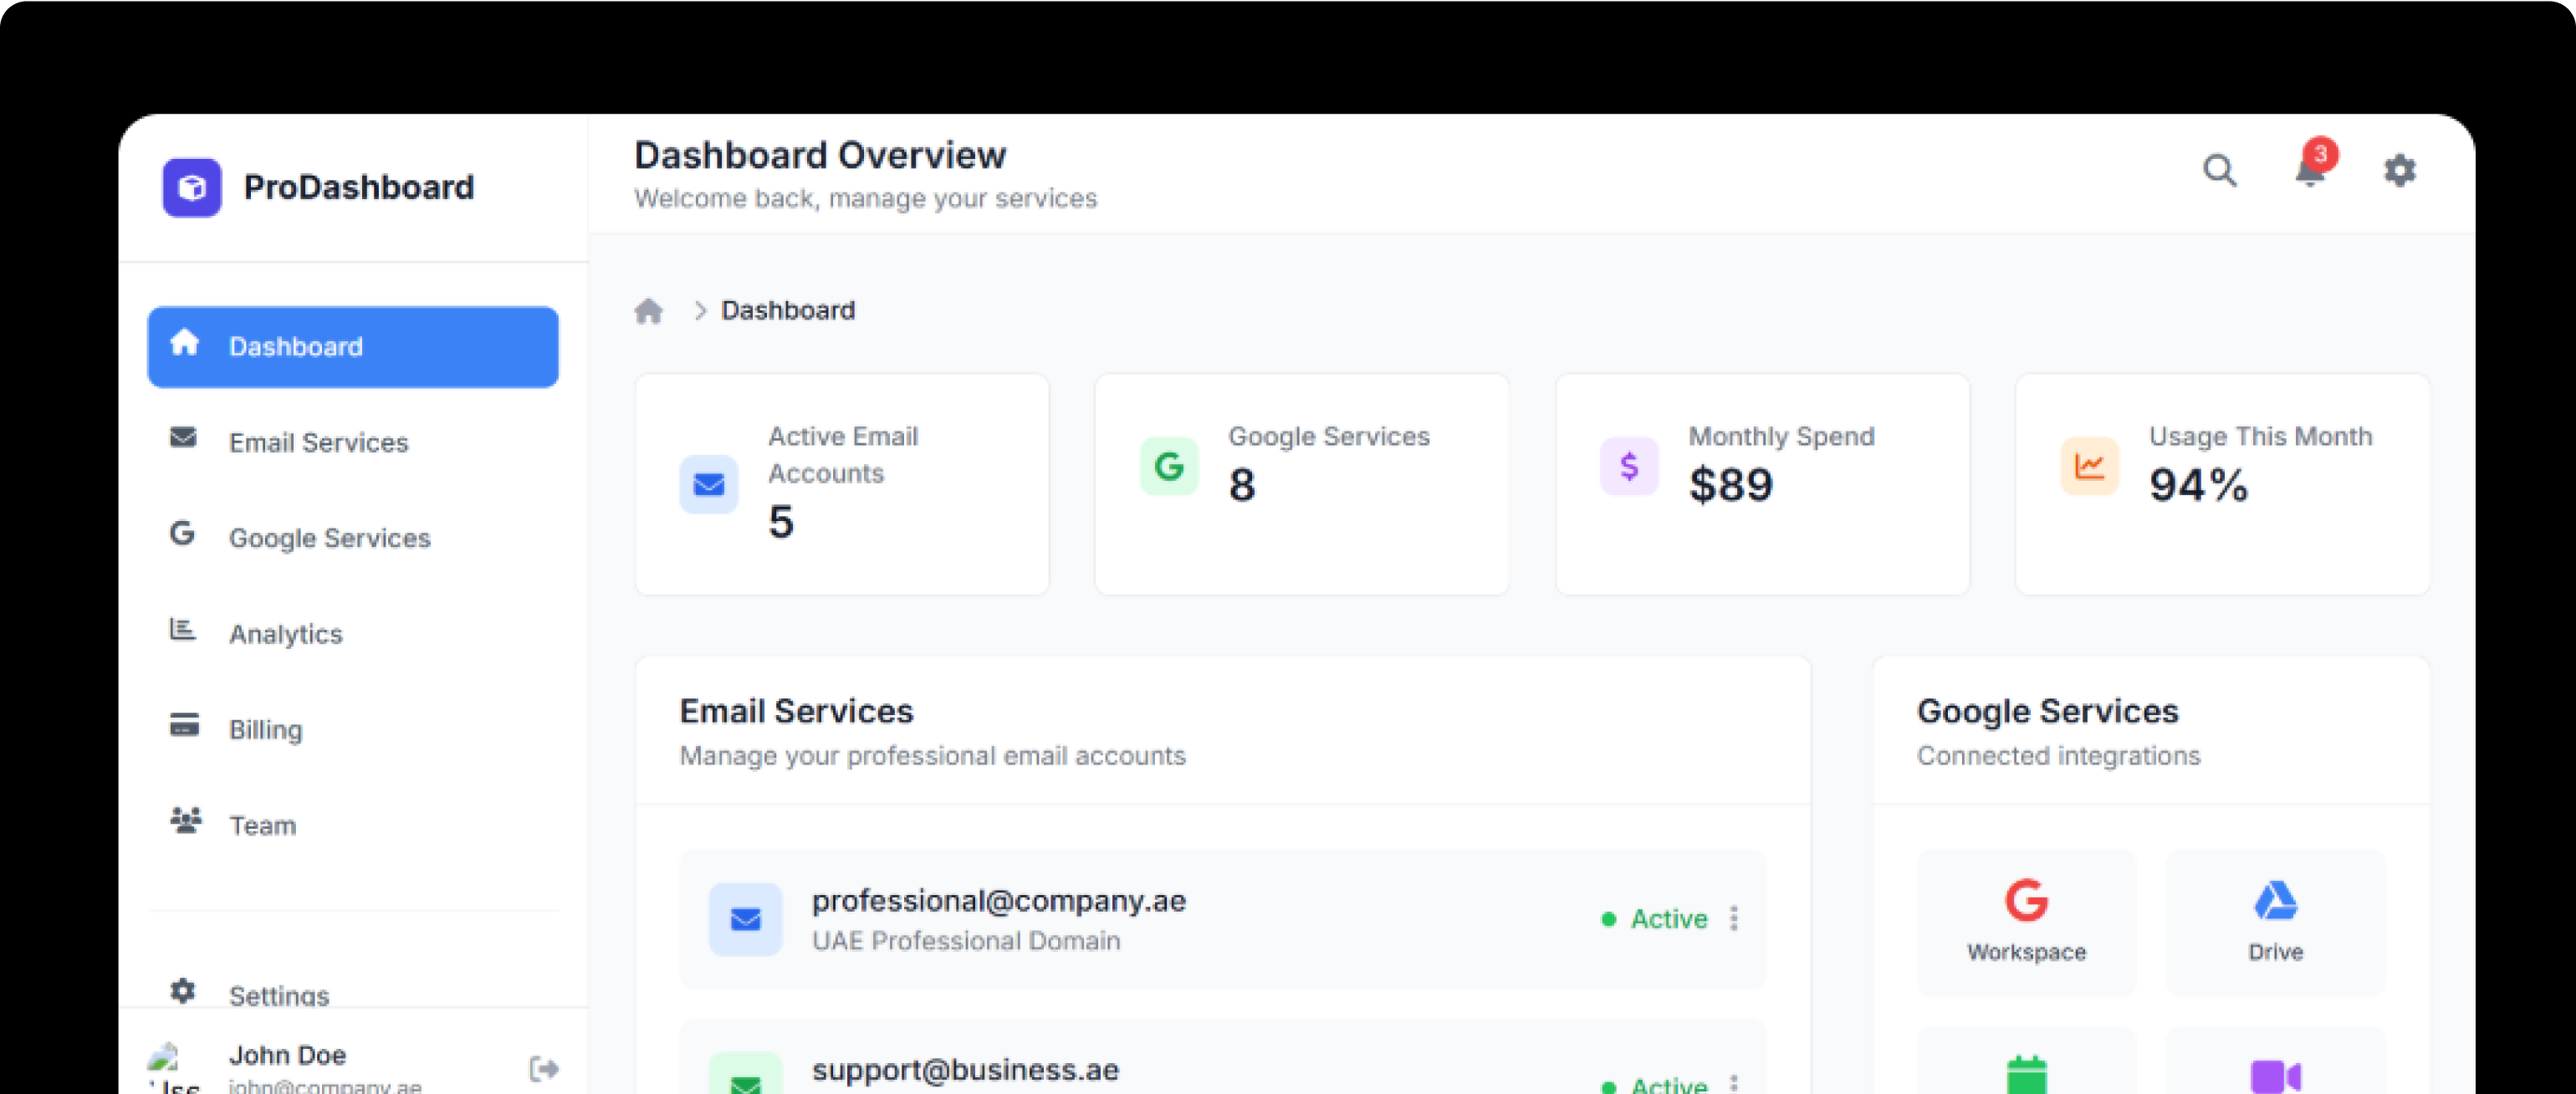Switch to the Email Services section

(318, 442)
